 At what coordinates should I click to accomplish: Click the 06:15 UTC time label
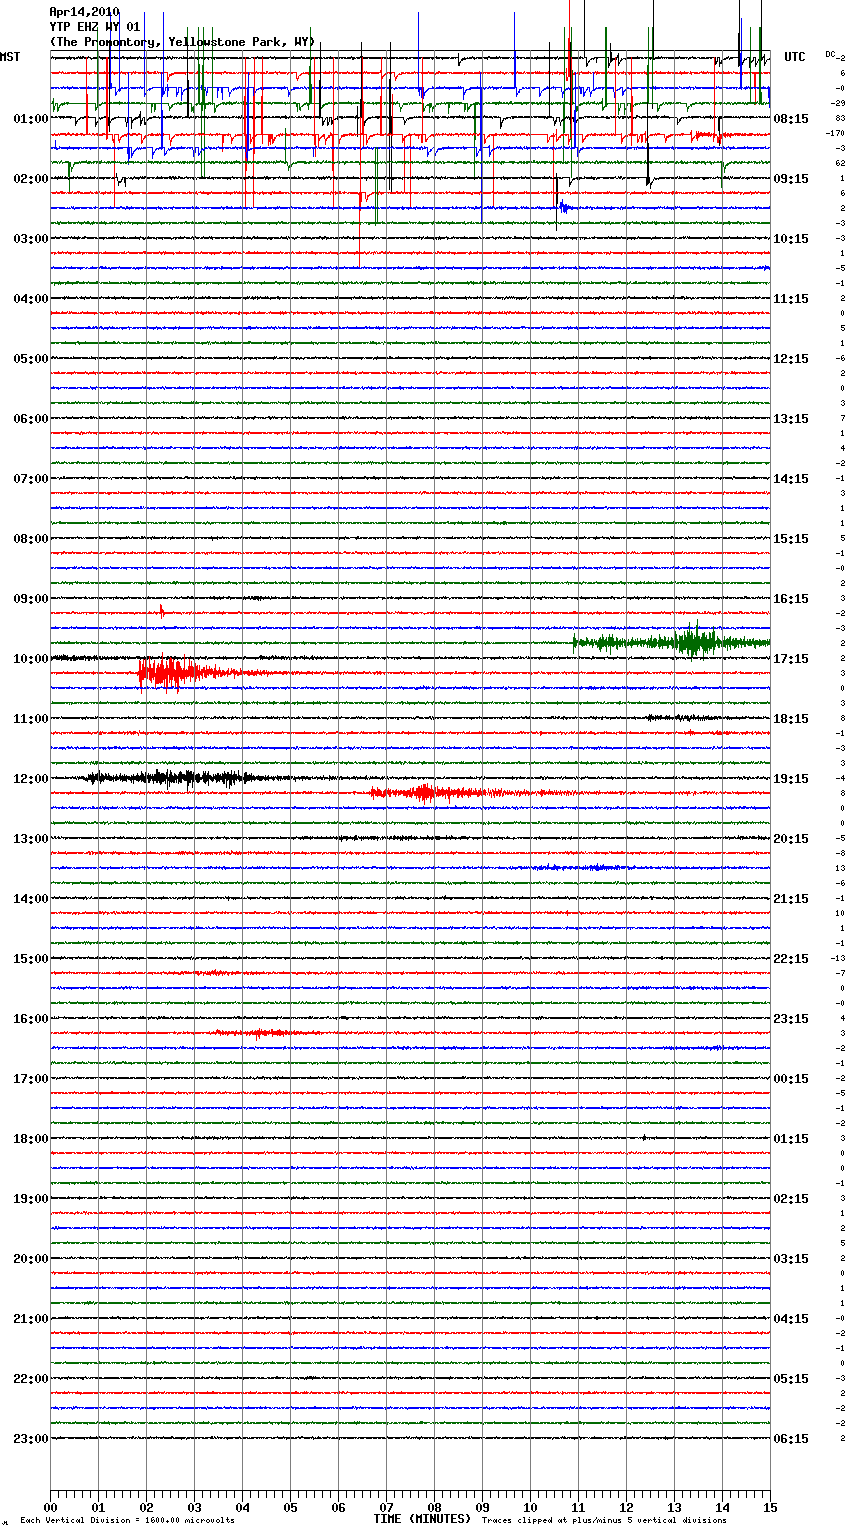click(x=790, y=1439)
